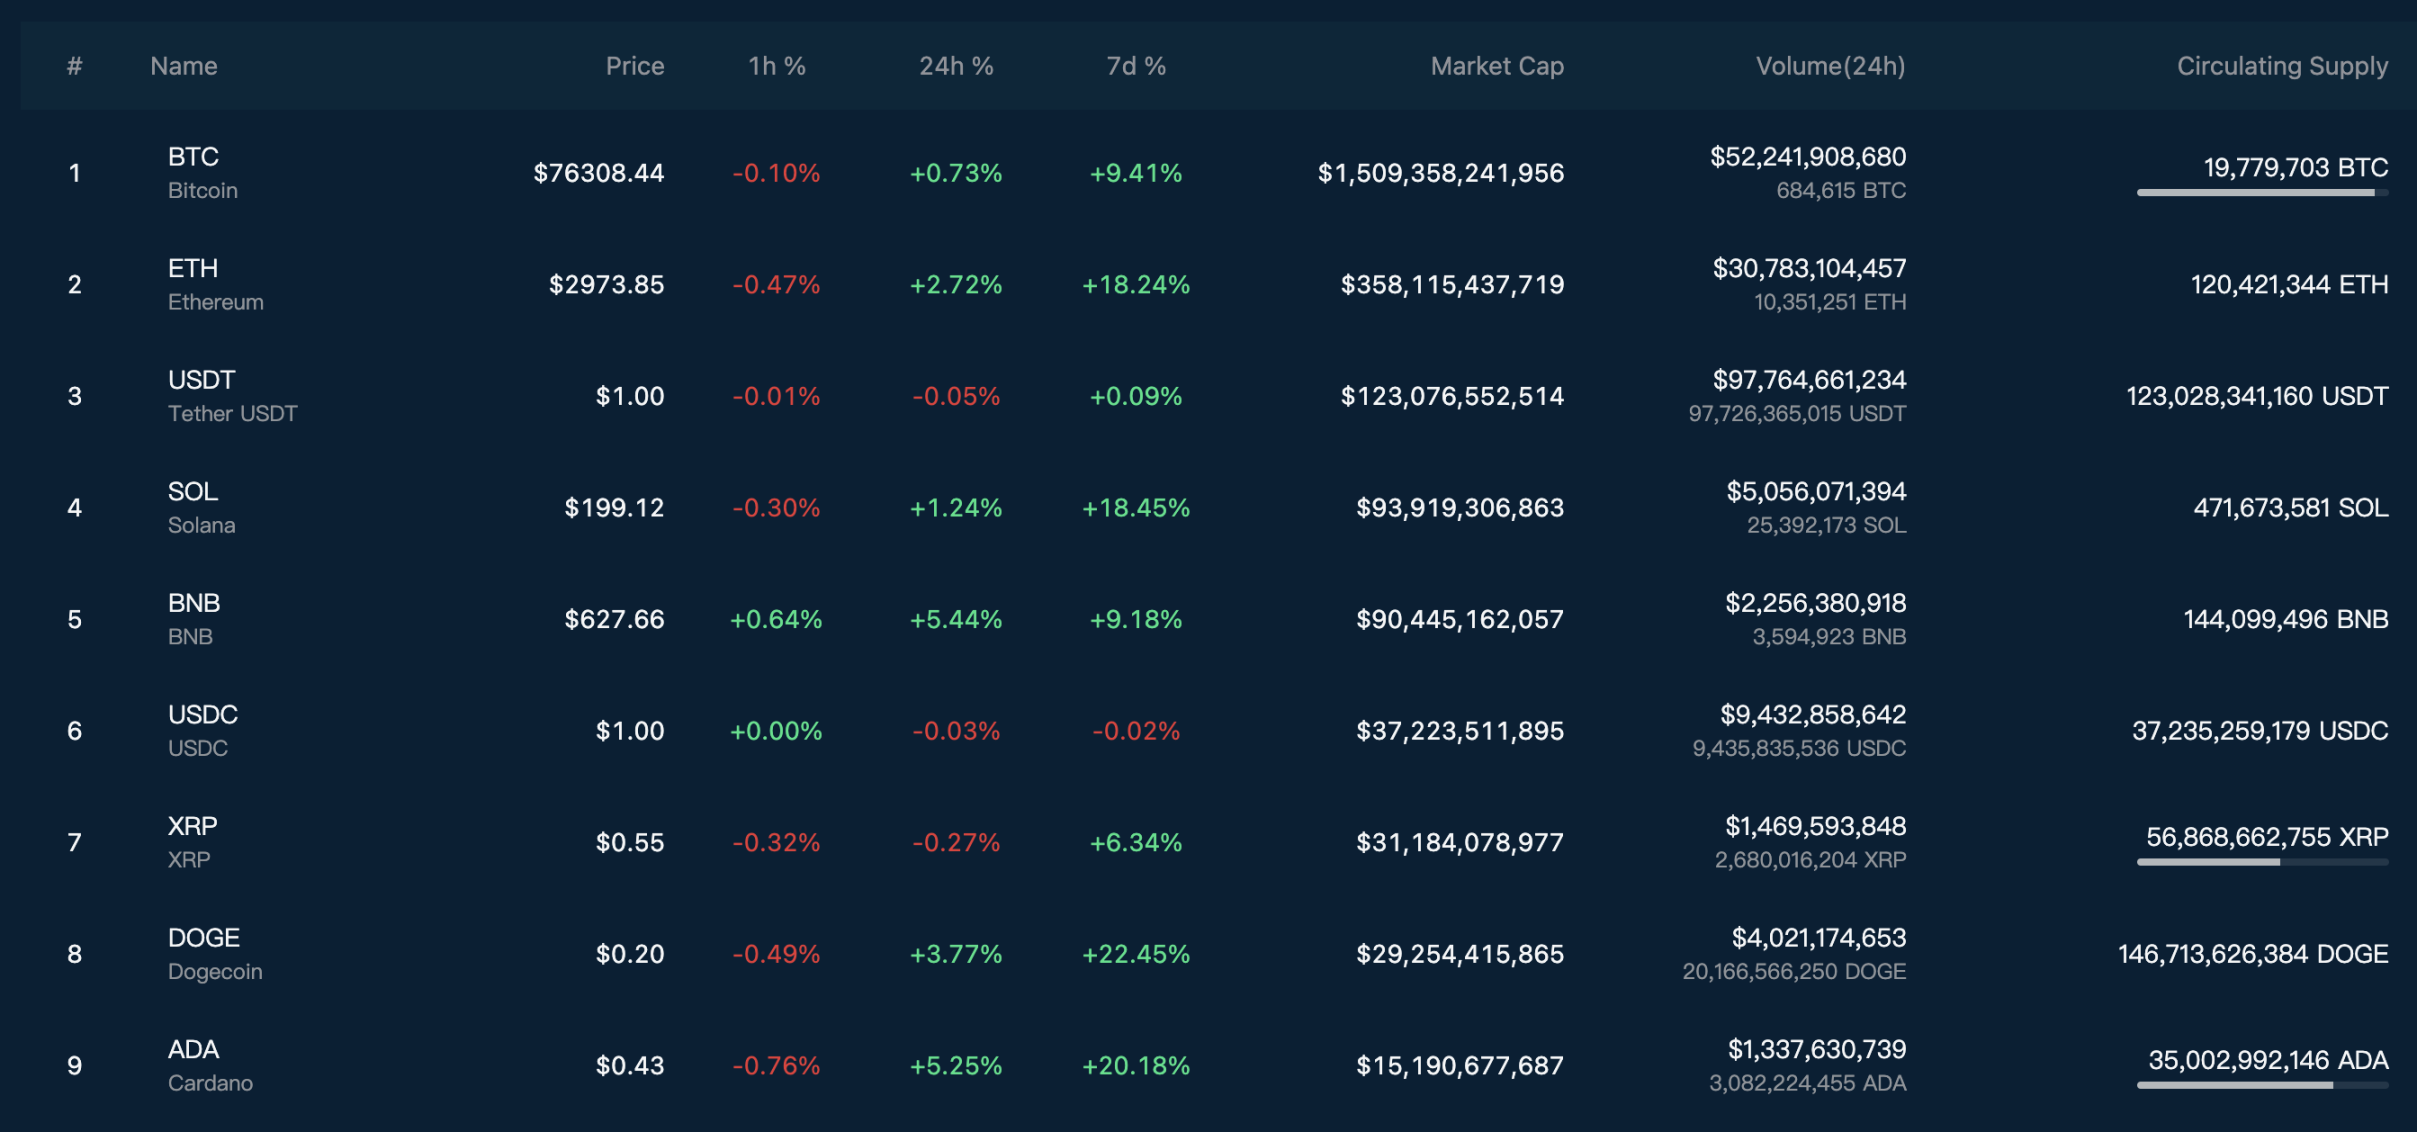Click DOGE 7d change +22.45%
2417x1132 pixels.
[1136, 954]
